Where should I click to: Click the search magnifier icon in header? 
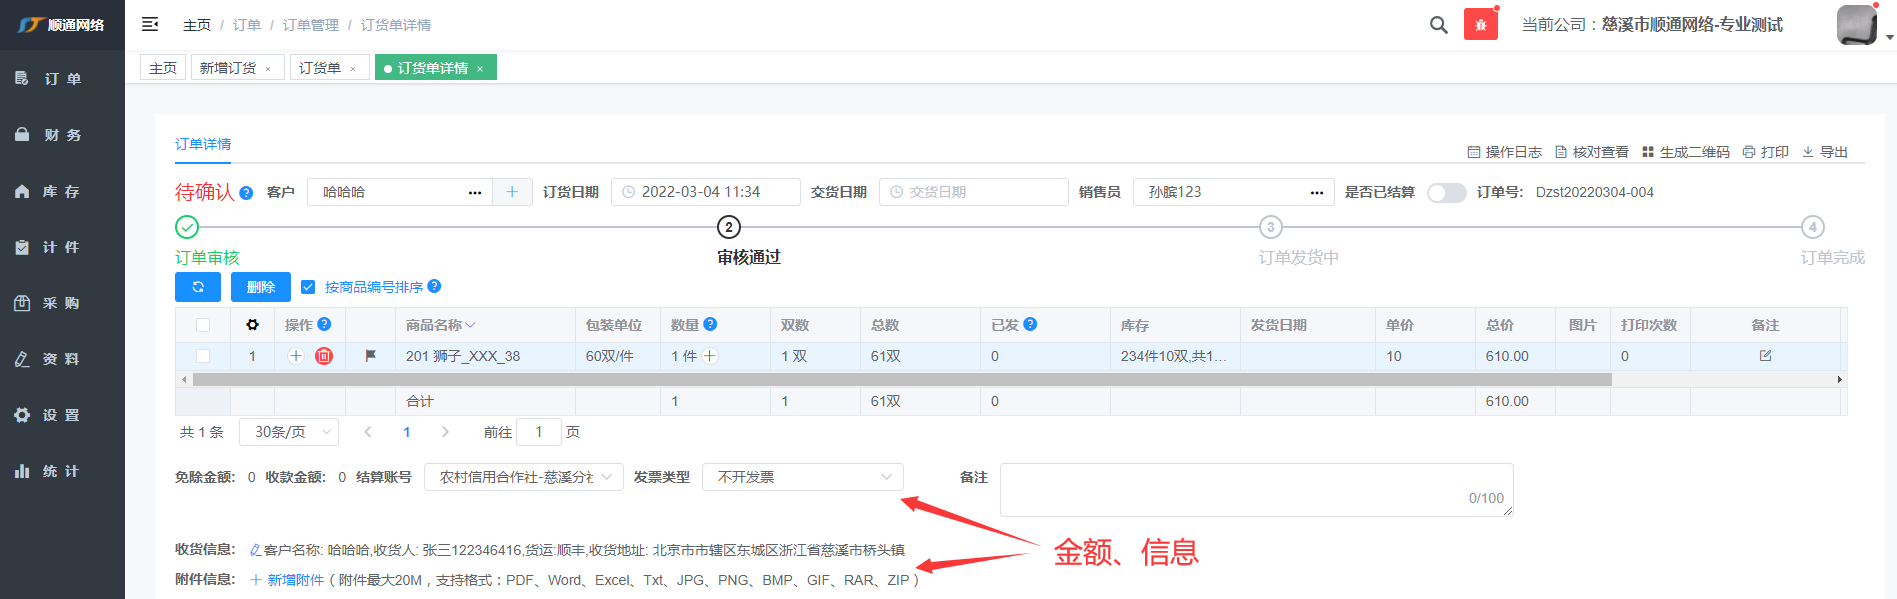coord(1438,25)
